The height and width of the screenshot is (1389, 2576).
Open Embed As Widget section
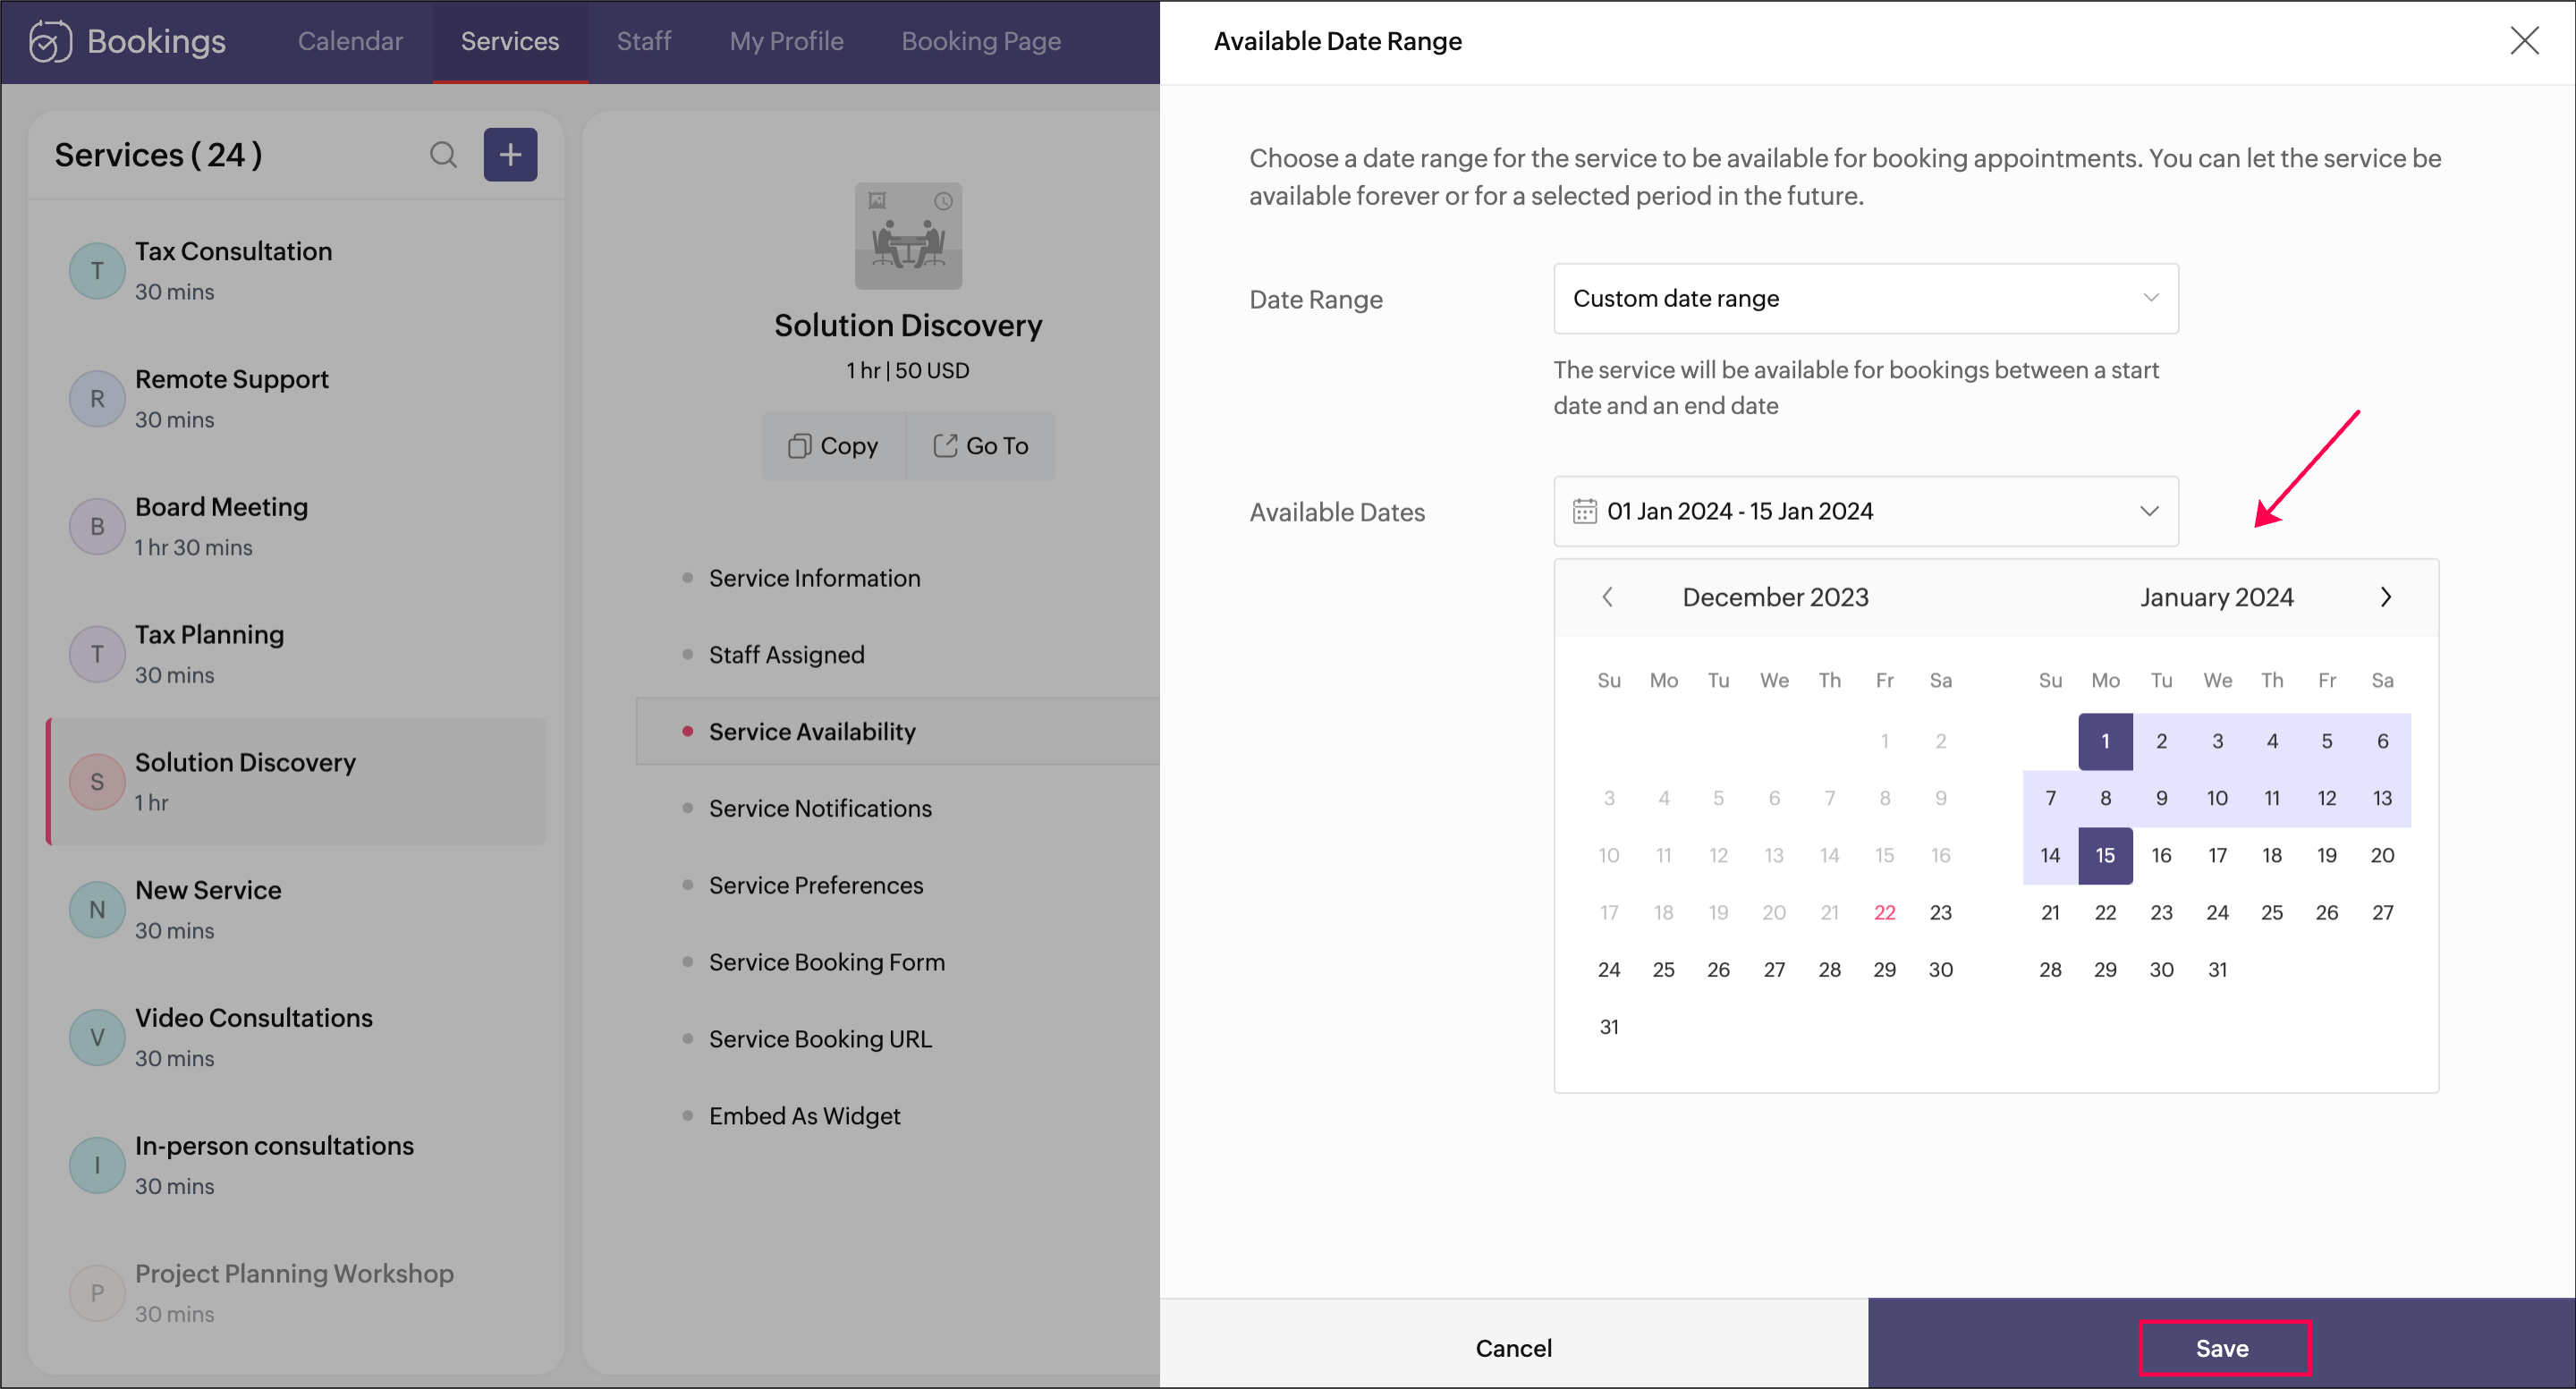pyautogui.click(x=804, y=1116)
